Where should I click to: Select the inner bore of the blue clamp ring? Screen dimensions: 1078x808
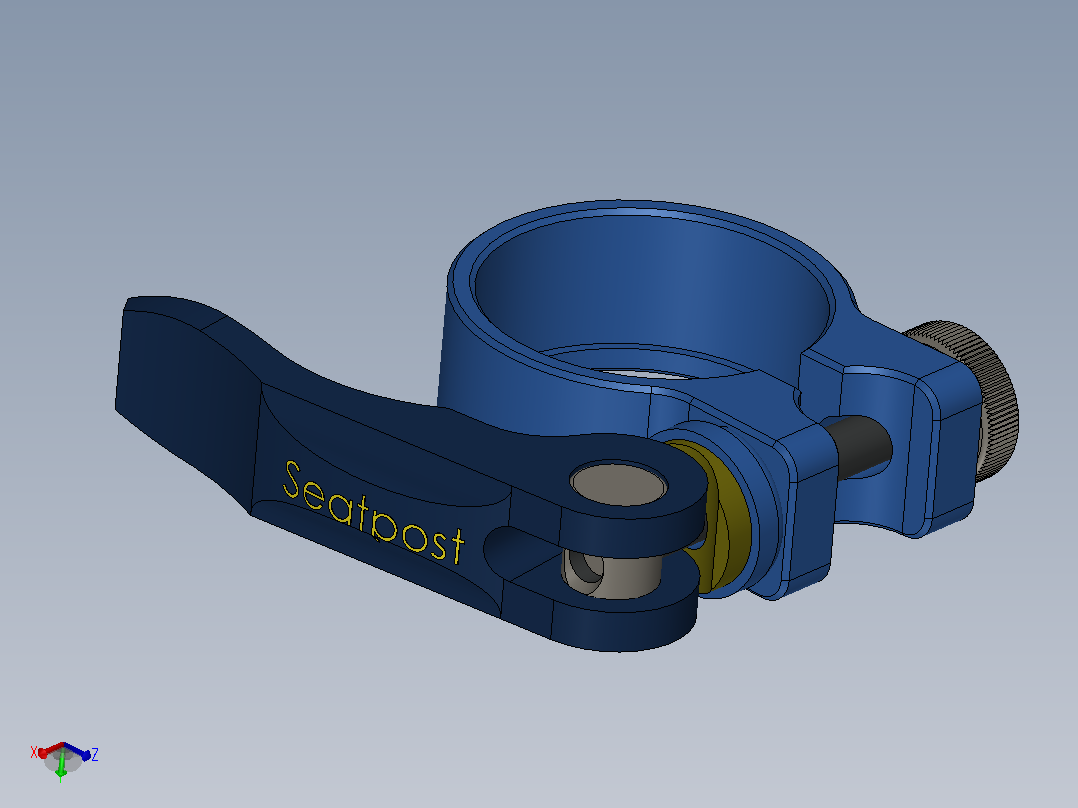coord(653,296)
